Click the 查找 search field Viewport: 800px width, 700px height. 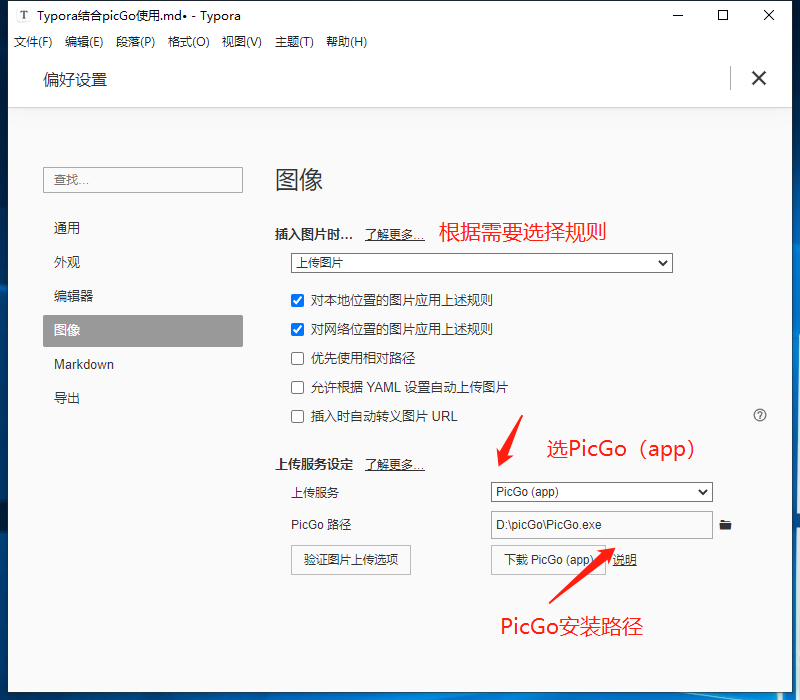(143, 180)
